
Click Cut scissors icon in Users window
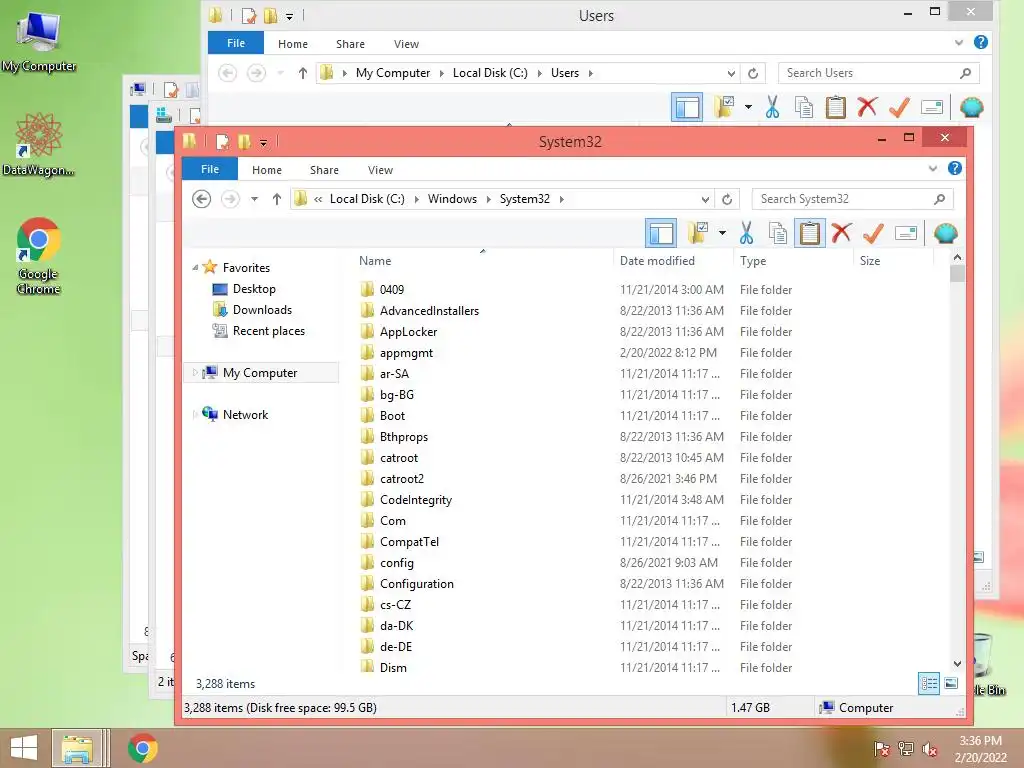(x=772, y=107)
